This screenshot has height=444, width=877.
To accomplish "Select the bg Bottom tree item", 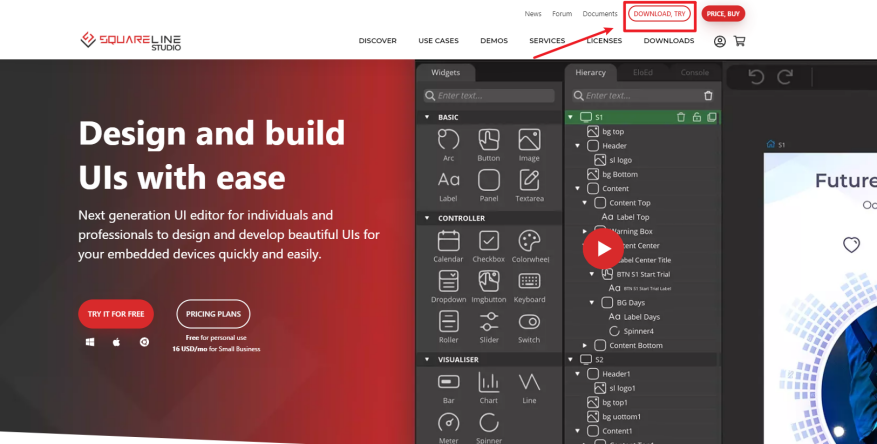I will (x=620, y=174).
